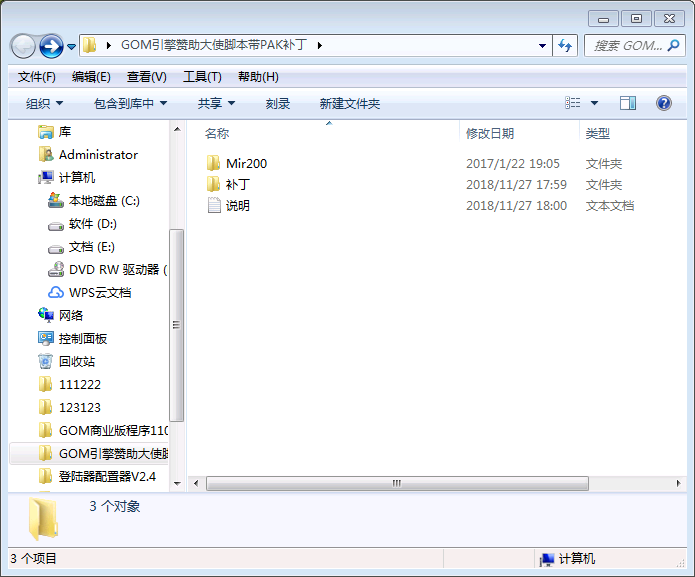This screenshot has height=577, width=695.
Task: Refresh the current folder view
Action: tap(565, 46)
